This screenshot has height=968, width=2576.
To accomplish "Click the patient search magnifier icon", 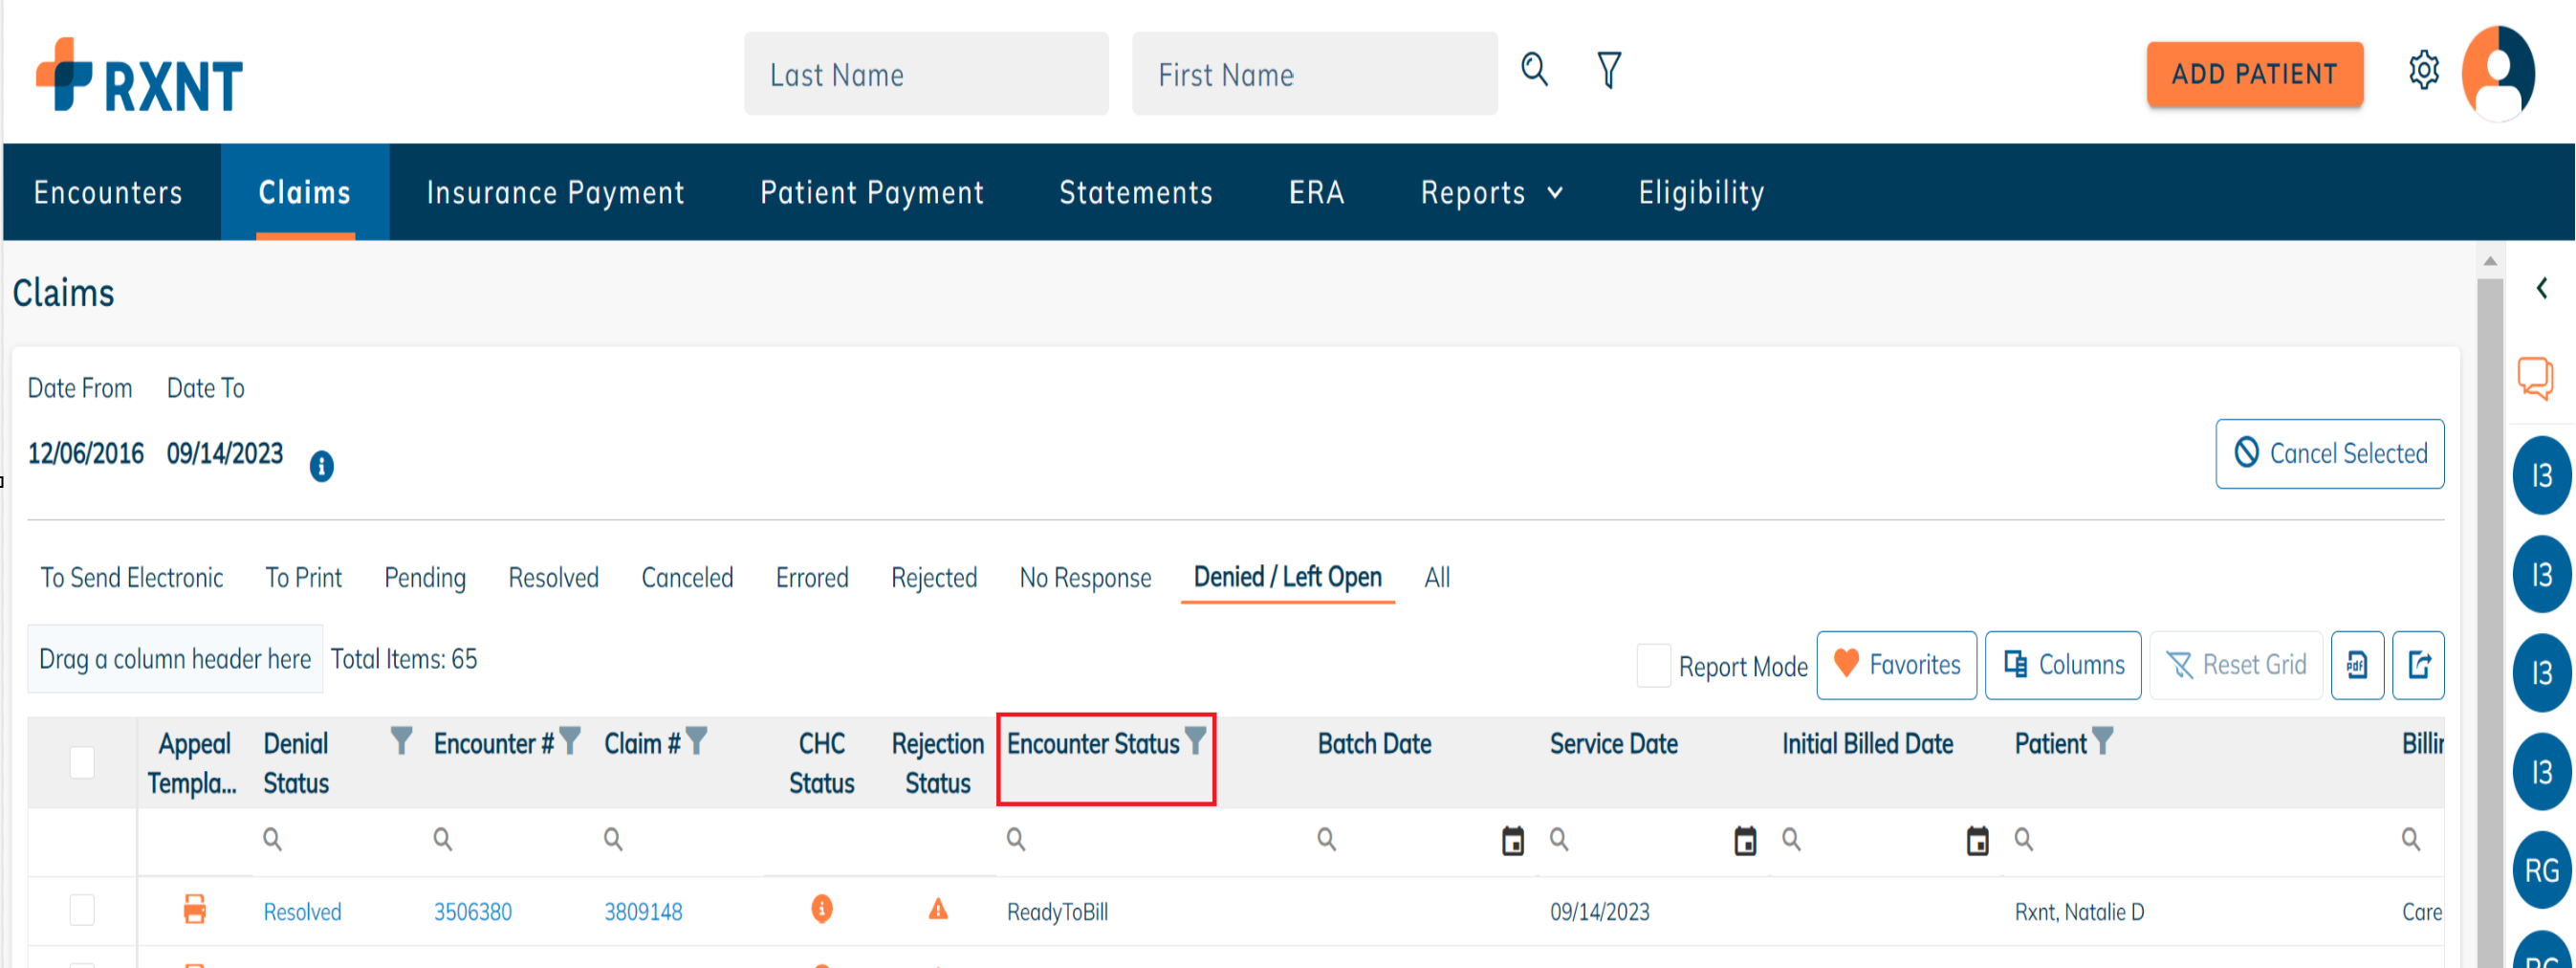I will (1534, 70).
